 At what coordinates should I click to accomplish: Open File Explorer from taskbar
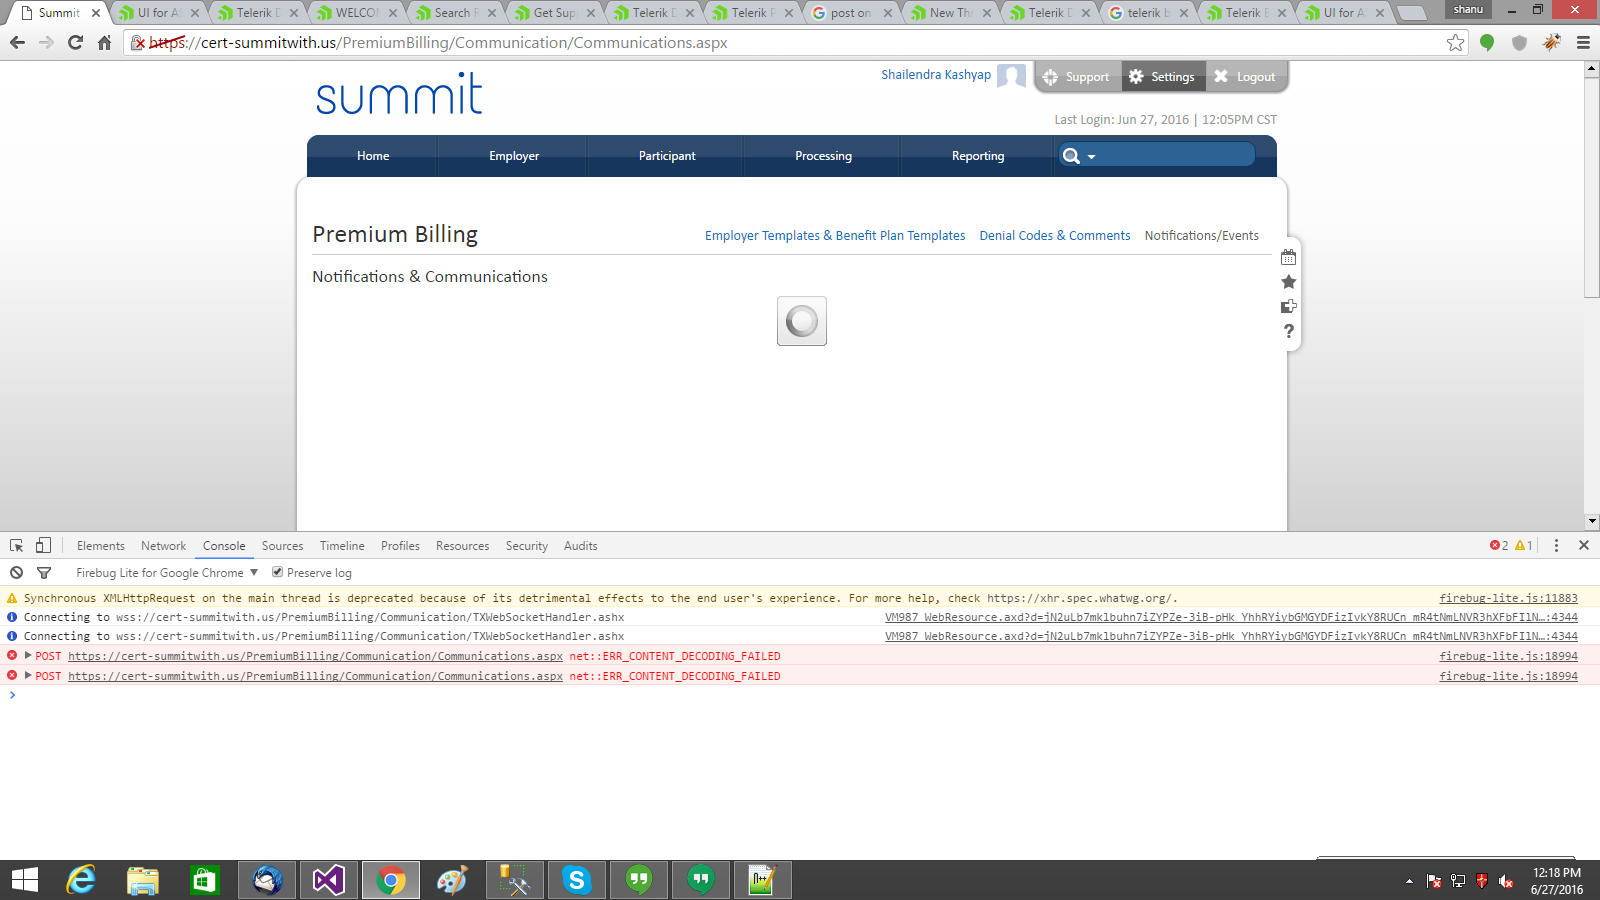[143, 880]
